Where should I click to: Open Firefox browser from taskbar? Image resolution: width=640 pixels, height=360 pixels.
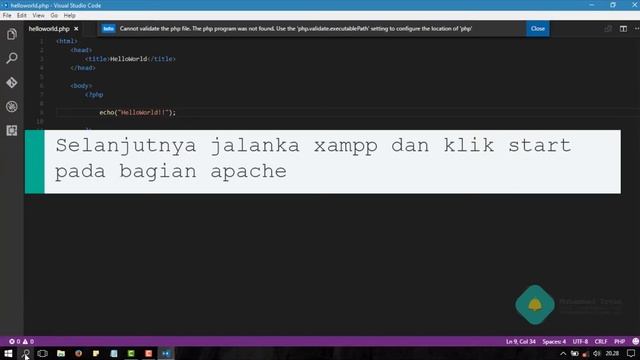78,353
